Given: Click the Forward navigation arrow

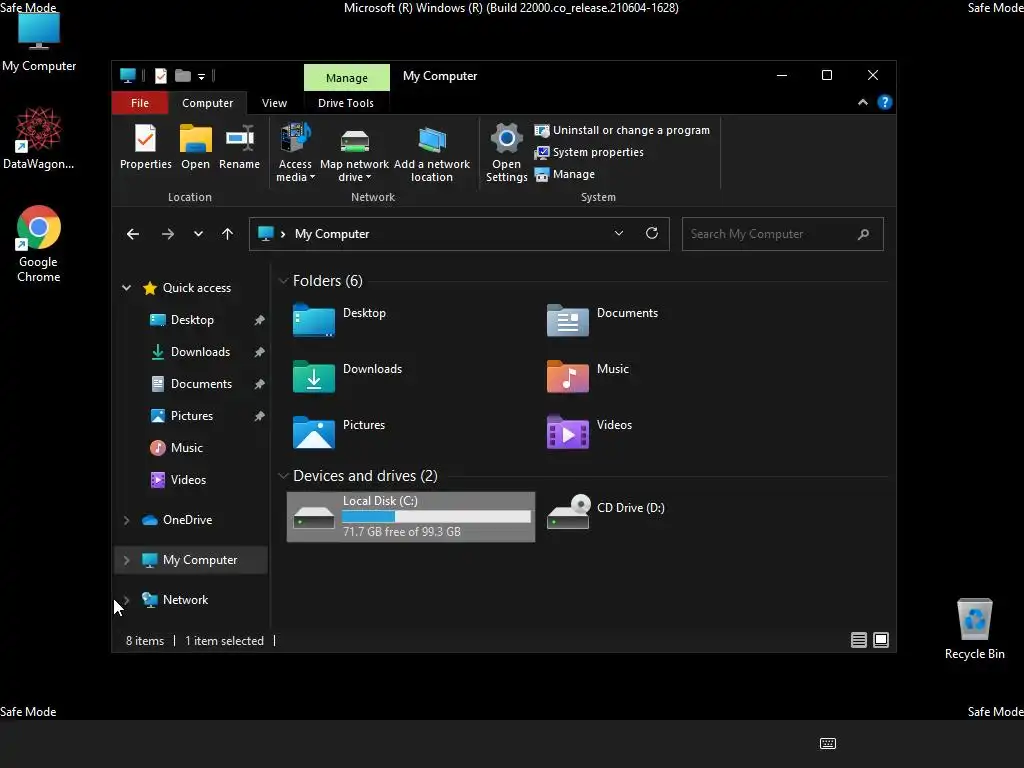Looking at the screenshot, I should click(x=168, y=234).
